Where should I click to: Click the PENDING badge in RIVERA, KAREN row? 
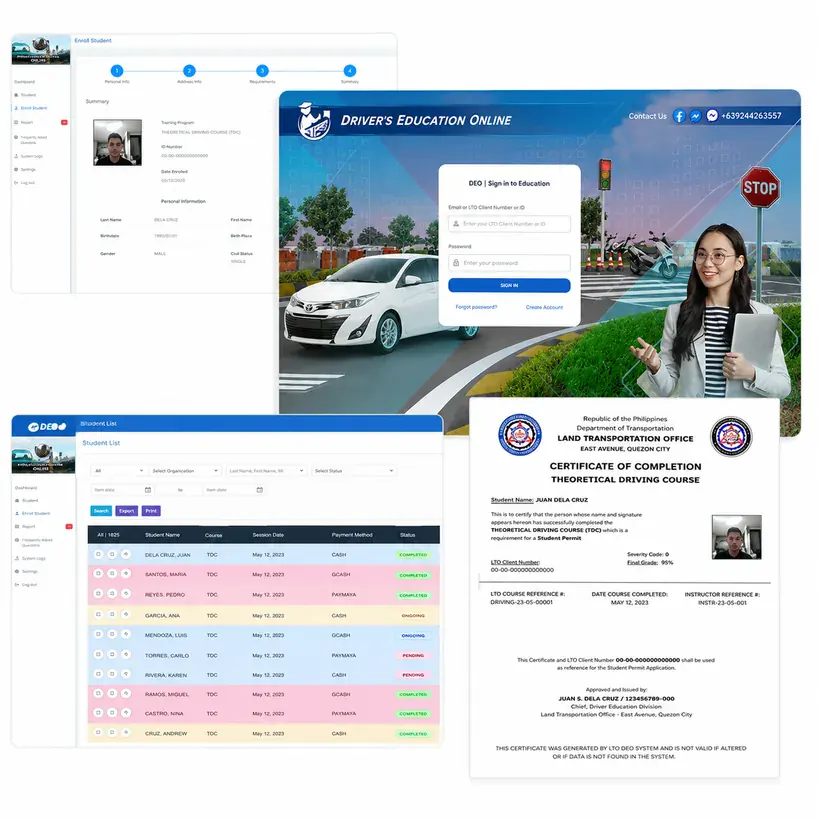pyautogui.click(x=413, y=675)
